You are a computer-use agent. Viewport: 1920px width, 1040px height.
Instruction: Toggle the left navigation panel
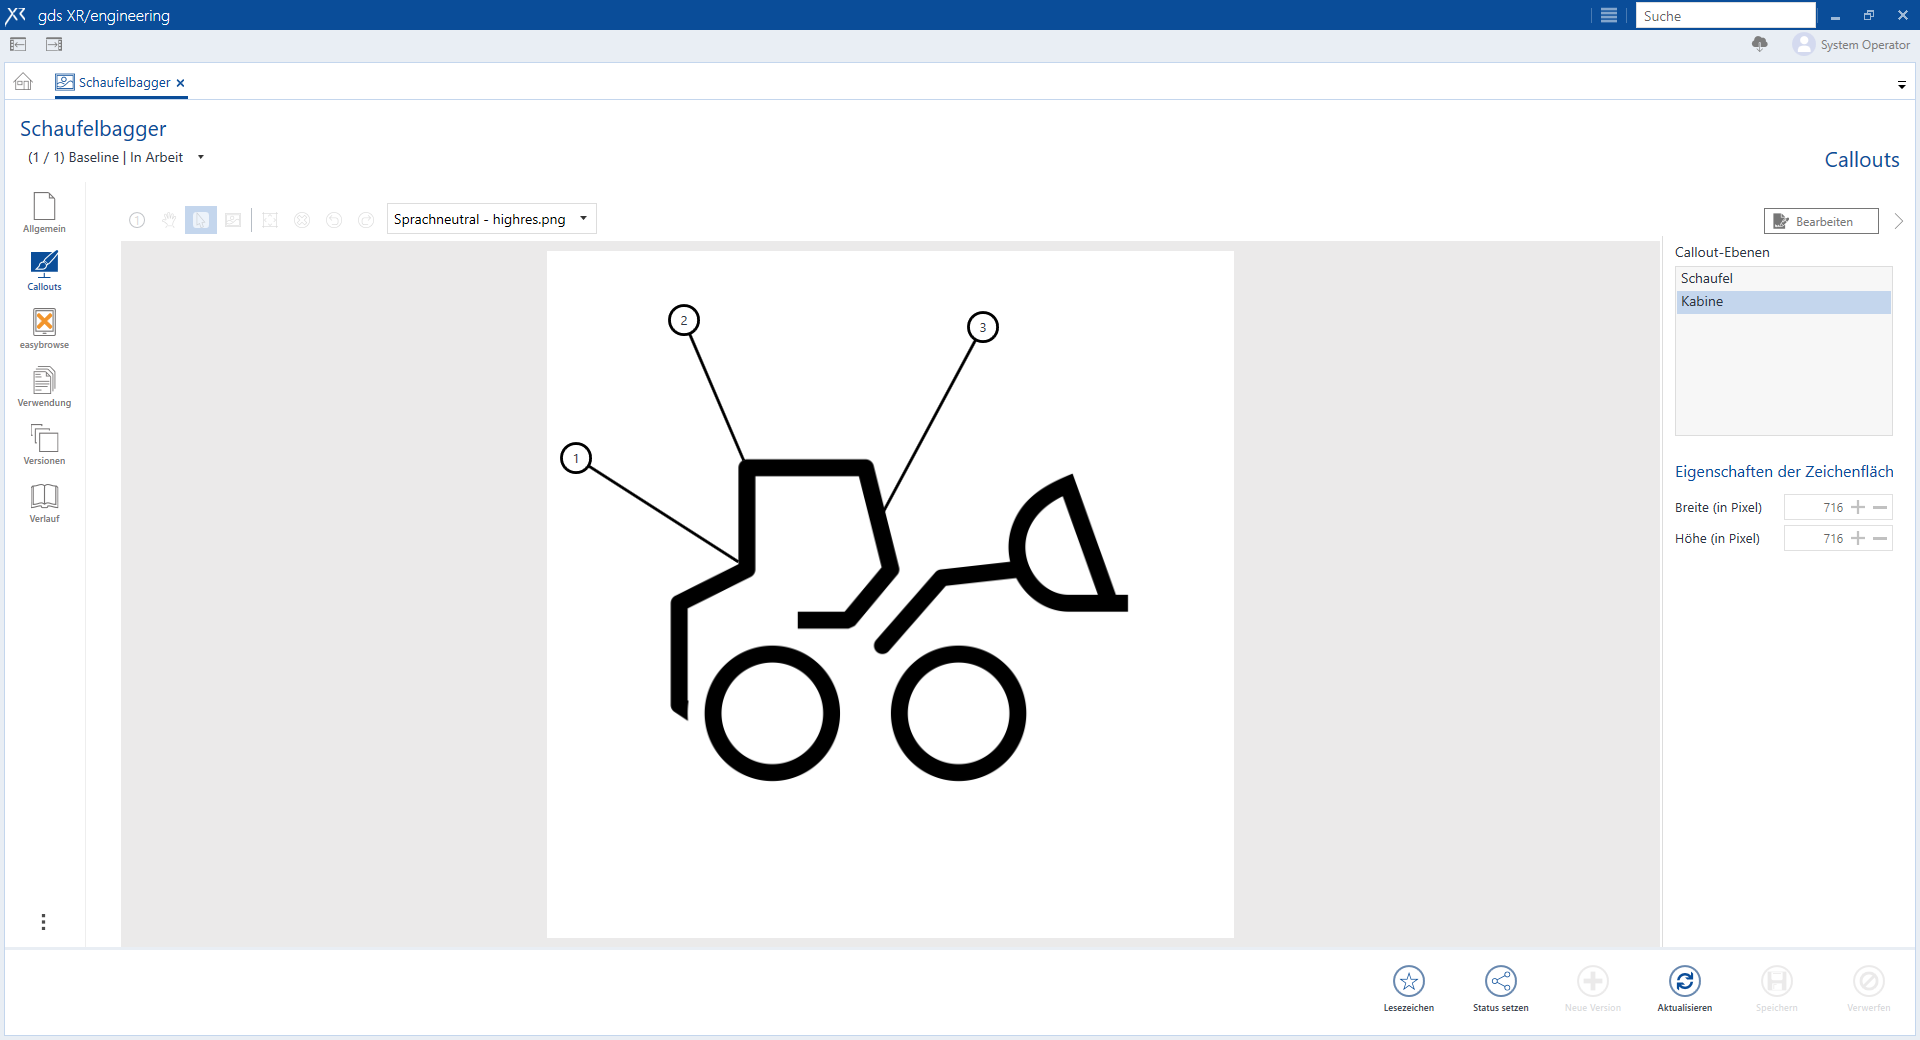click(18, 44)
